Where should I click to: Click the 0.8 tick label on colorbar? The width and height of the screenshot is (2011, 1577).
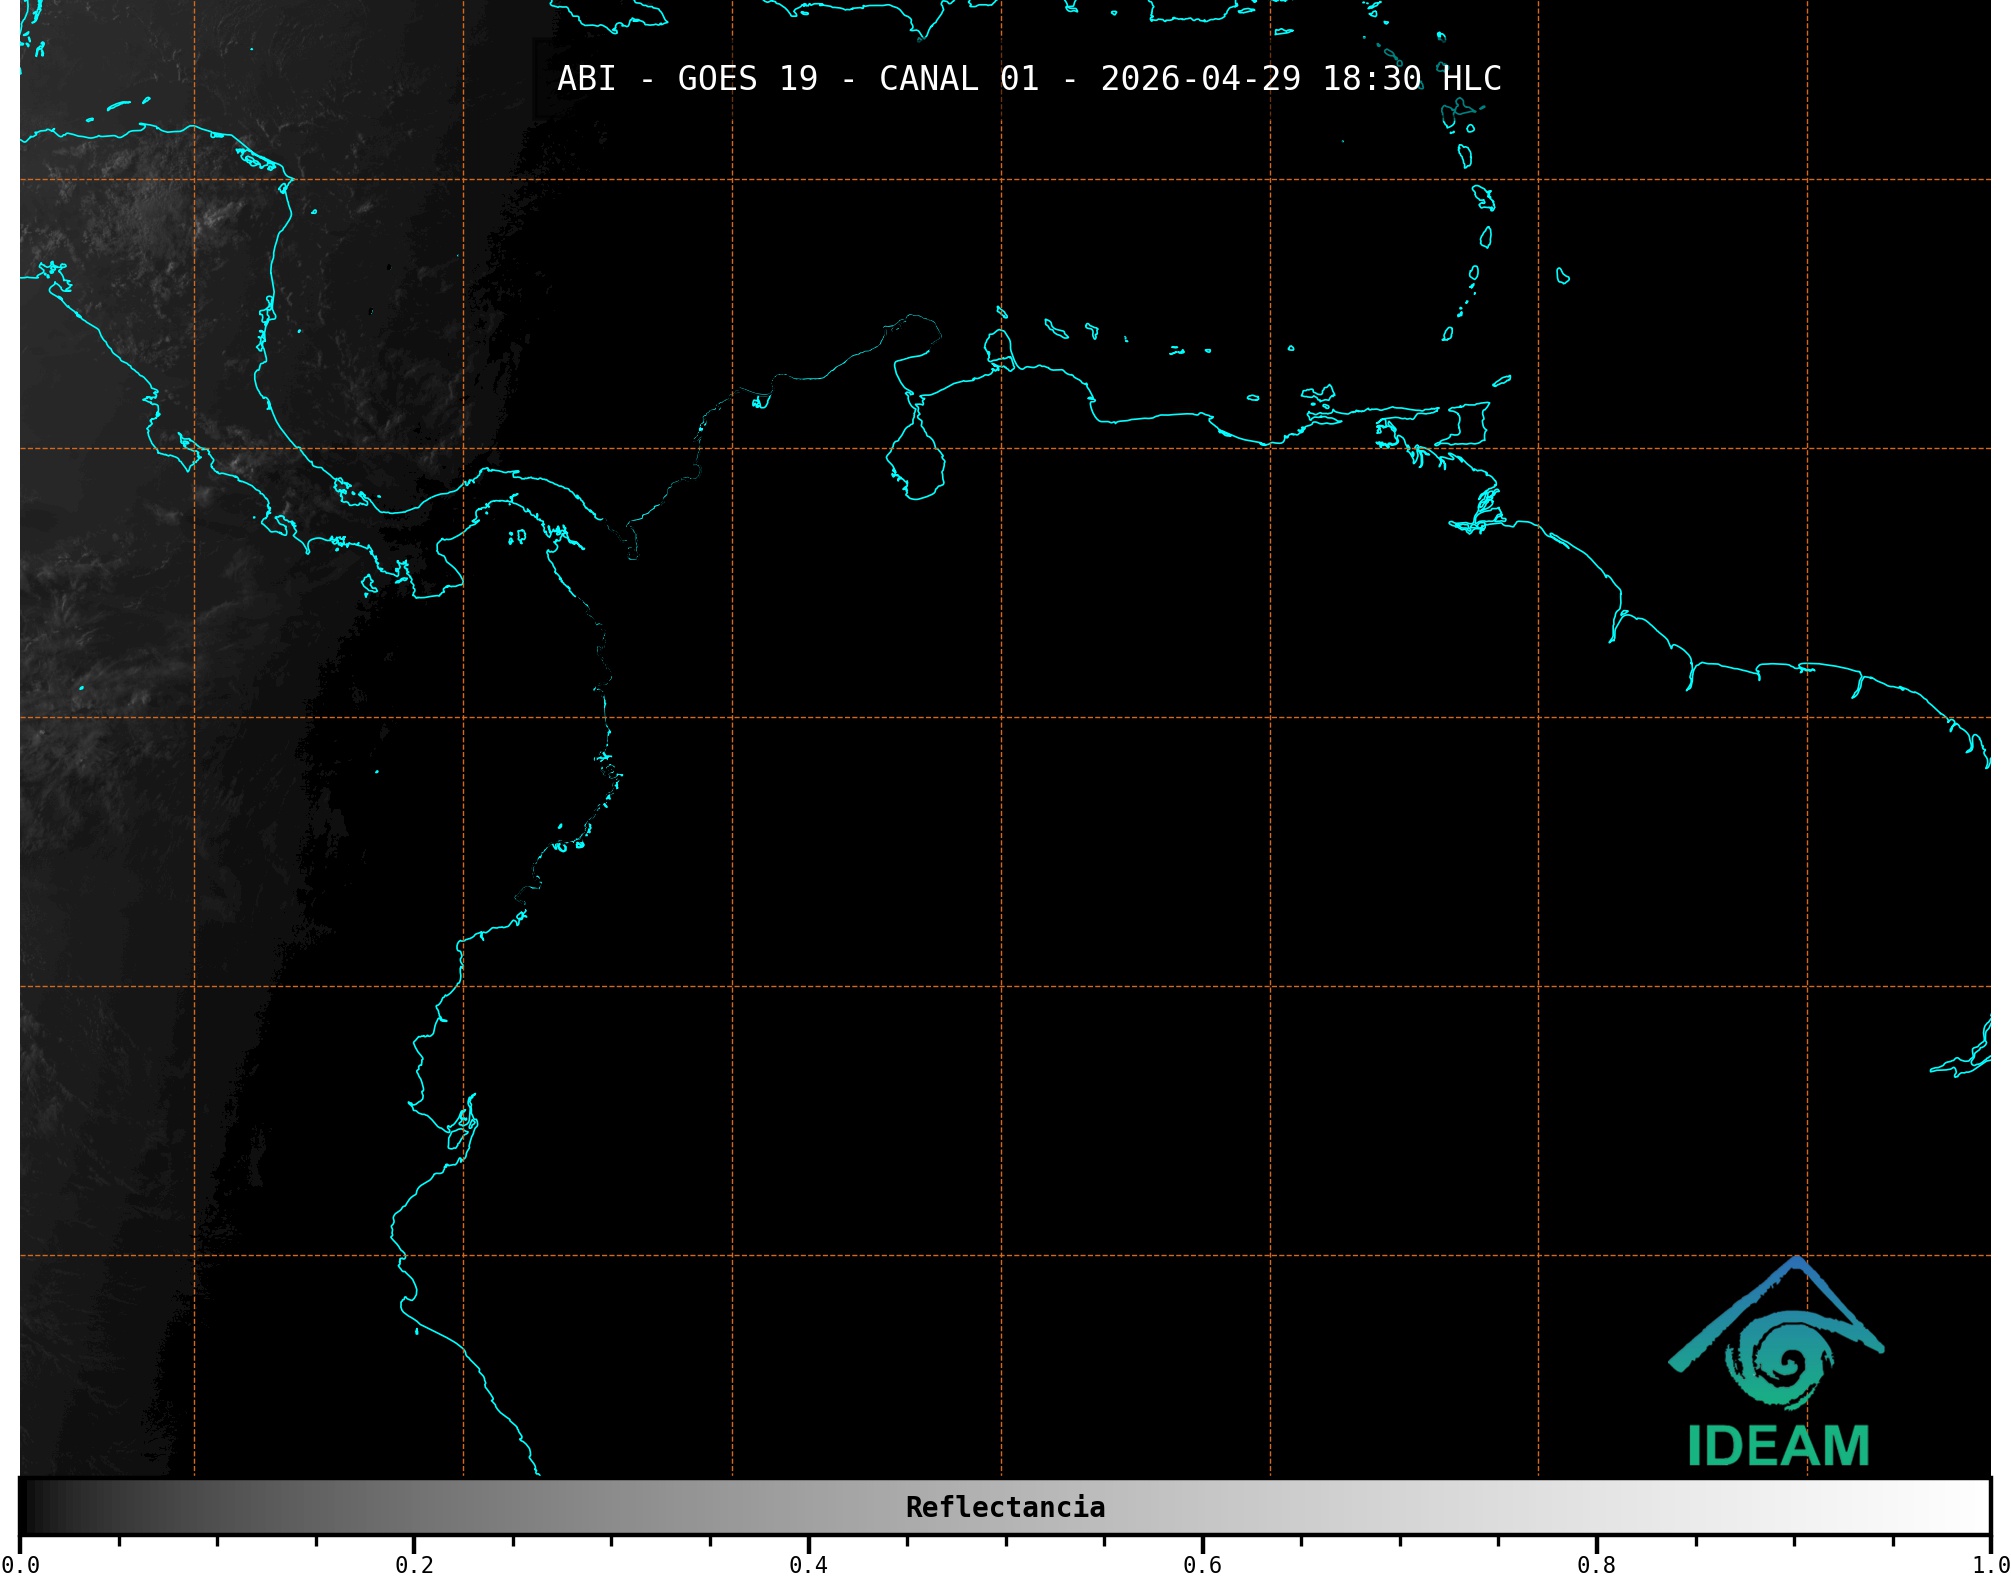[x=1596, y=1564]
